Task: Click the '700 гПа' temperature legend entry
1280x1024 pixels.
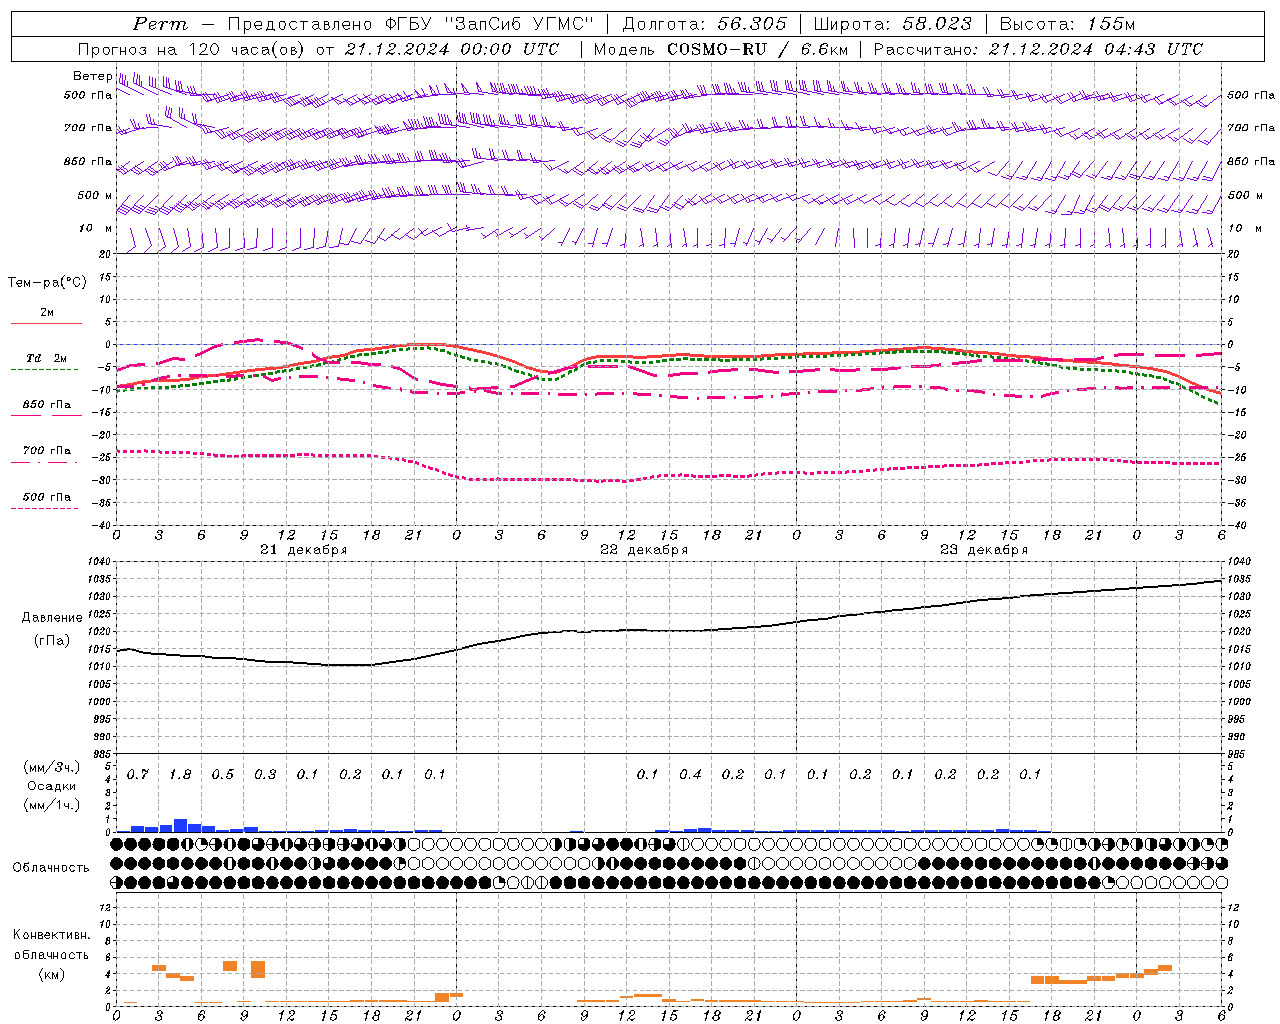Action: (x=46, y=451)
